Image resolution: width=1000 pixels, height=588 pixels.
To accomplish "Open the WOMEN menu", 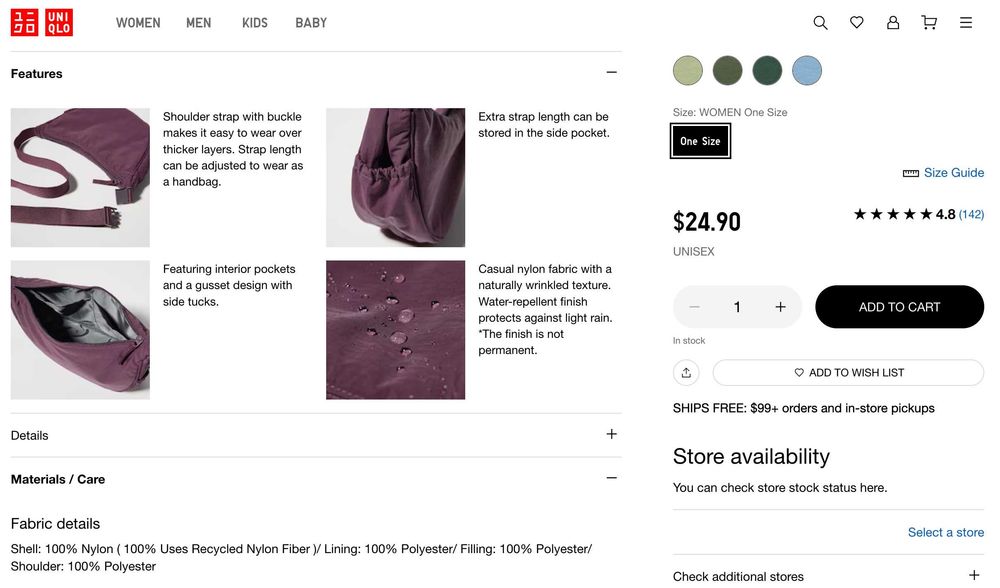I will coord(138,23).
